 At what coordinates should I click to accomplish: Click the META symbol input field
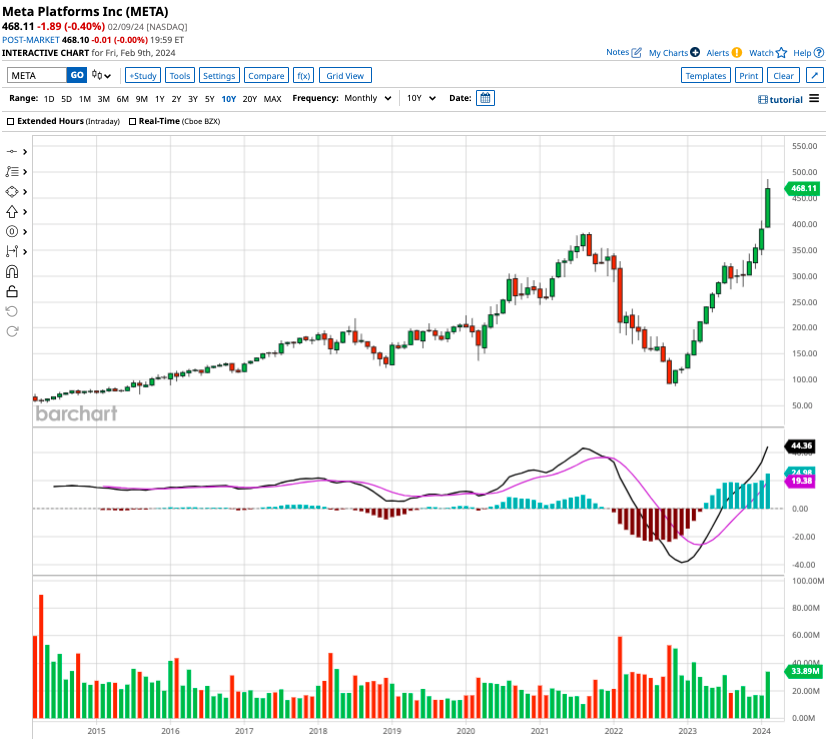click(37, 75)
